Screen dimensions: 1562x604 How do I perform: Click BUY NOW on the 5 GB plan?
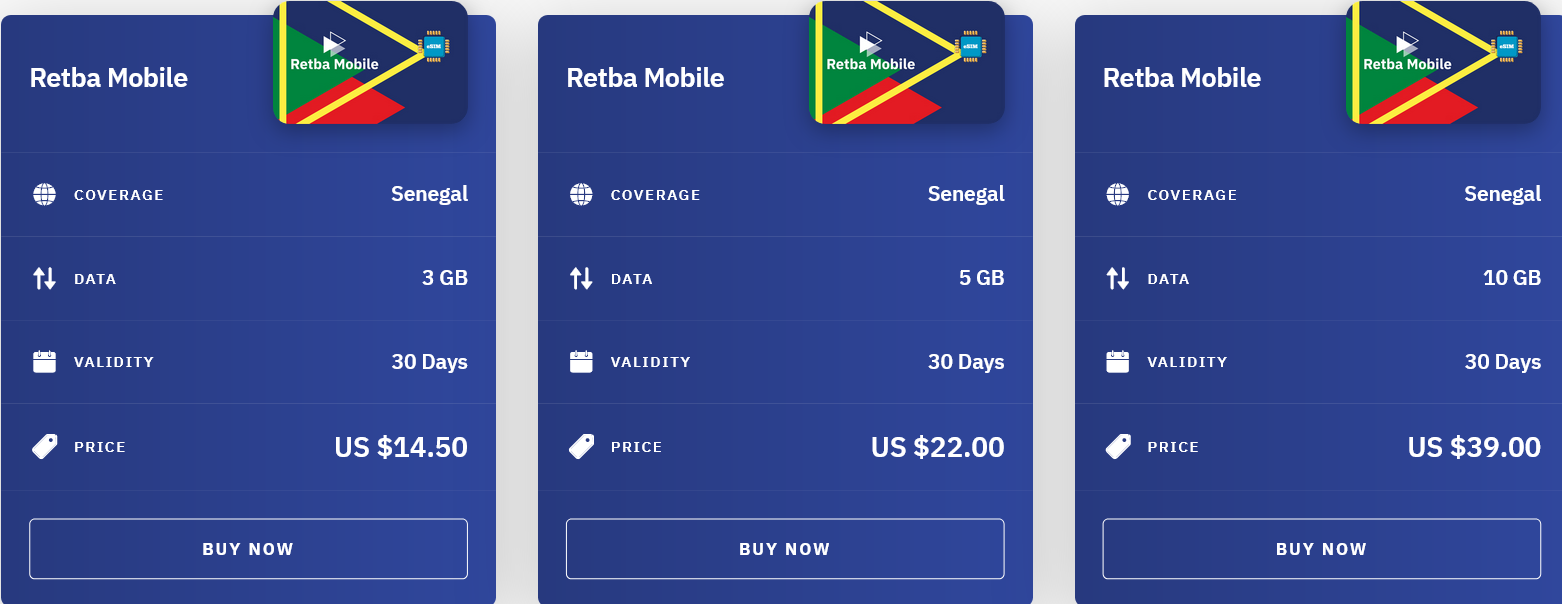coord(785,548)
